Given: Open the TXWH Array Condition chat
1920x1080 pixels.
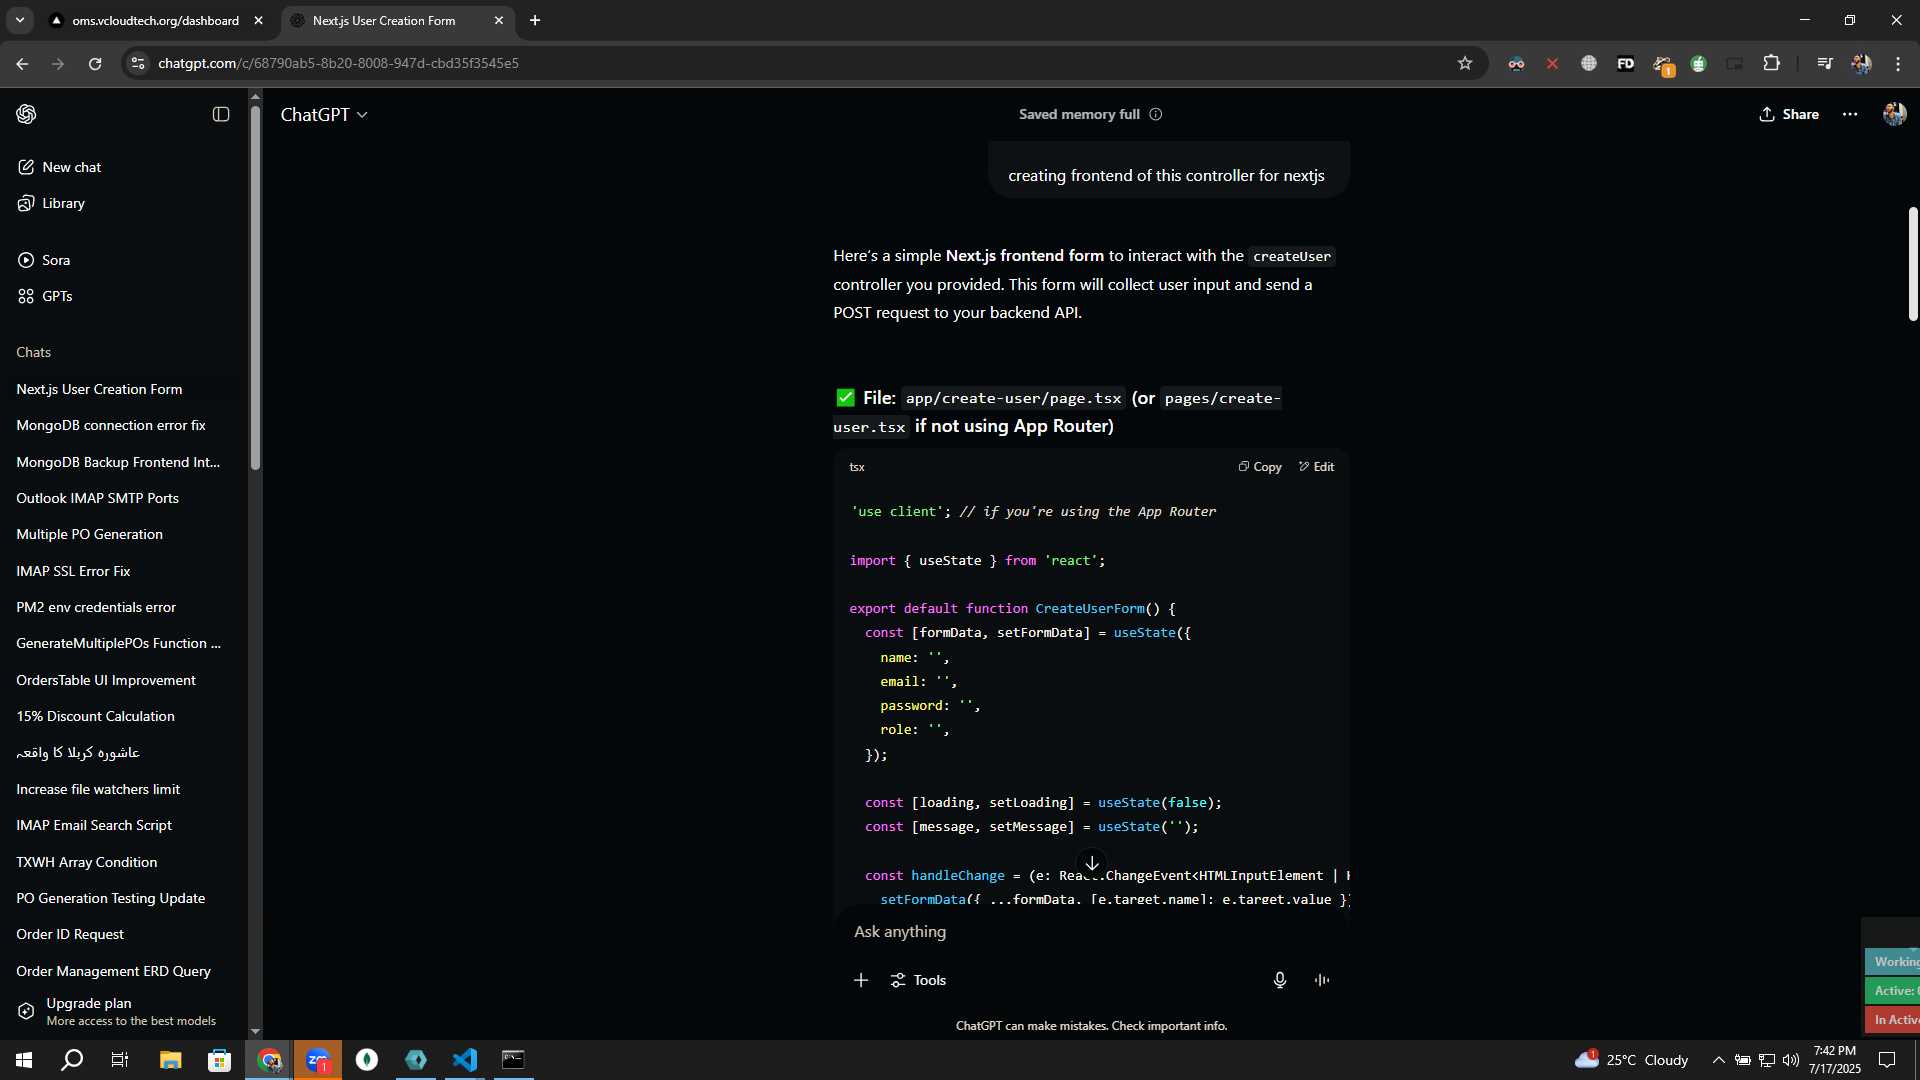Looking at the screenshot, I should pyautogui.click(x=87, y=862).
